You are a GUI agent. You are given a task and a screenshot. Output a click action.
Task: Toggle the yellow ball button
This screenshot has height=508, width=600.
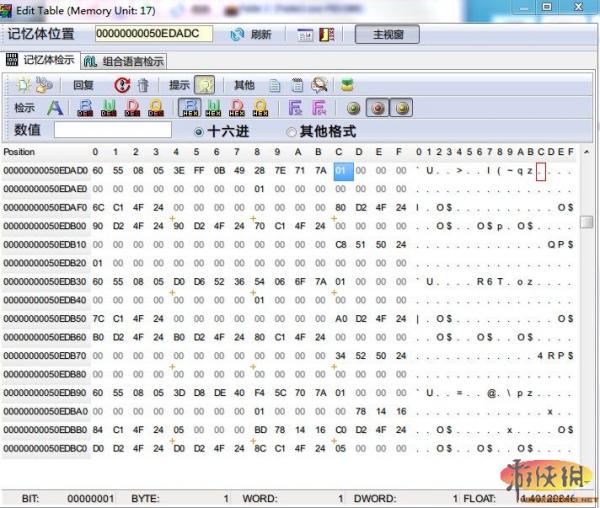[401, 108]
